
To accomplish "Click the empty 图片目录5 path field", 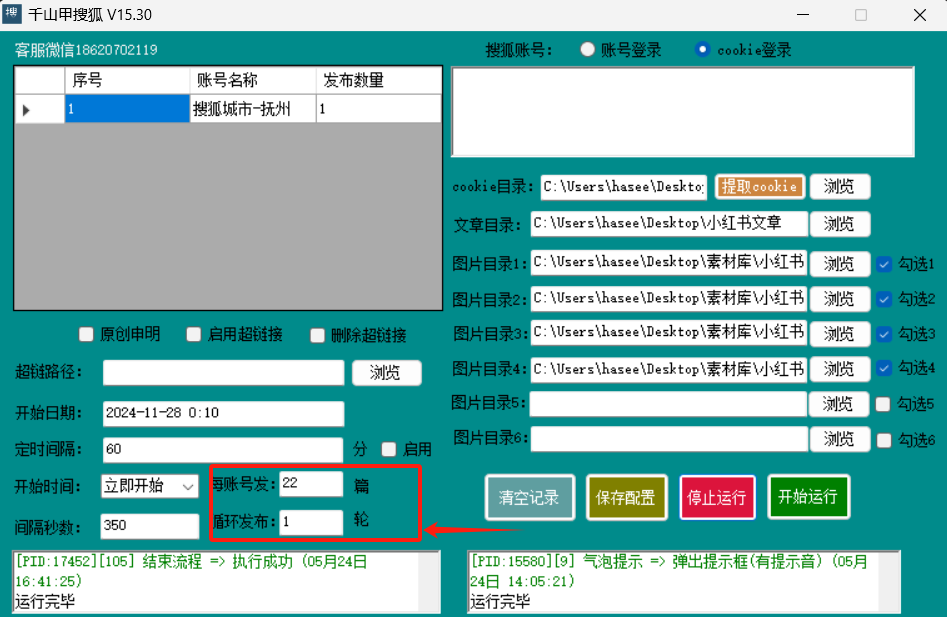I will (668, 404).
